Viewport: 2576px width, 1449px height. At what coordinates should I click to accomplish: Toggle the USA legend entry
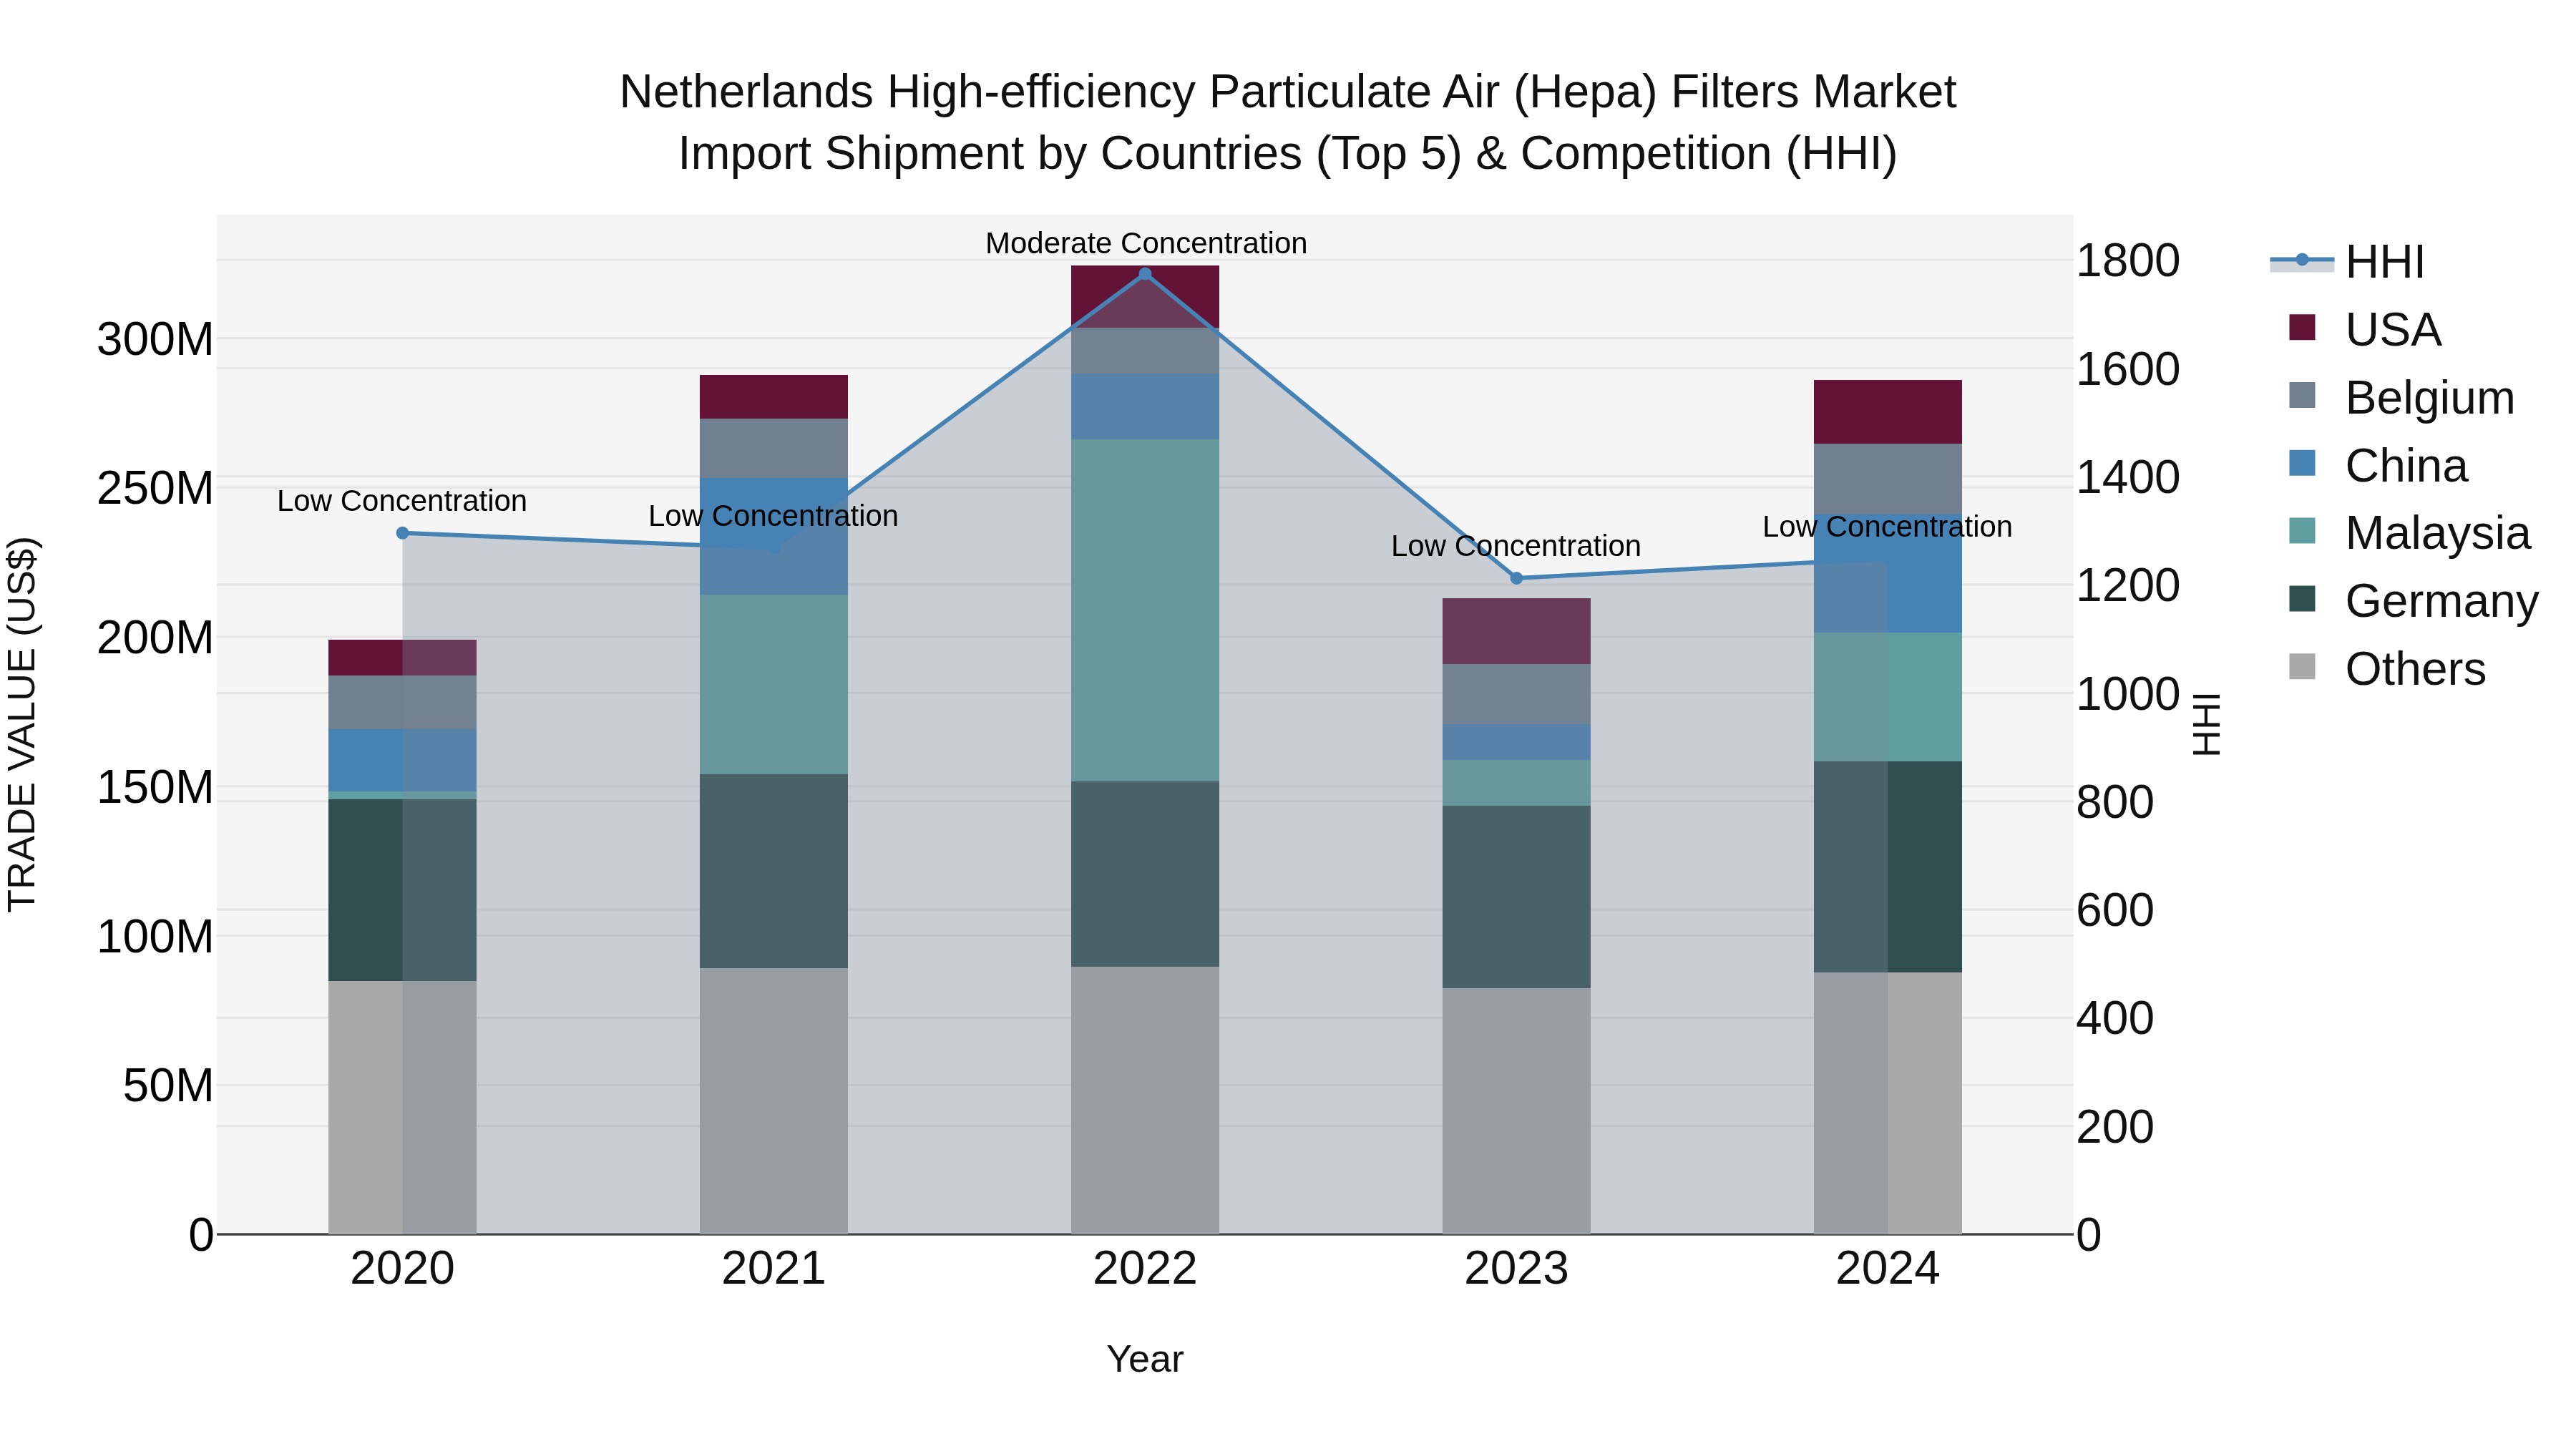pyautogui.click(x=2365, y=329)
